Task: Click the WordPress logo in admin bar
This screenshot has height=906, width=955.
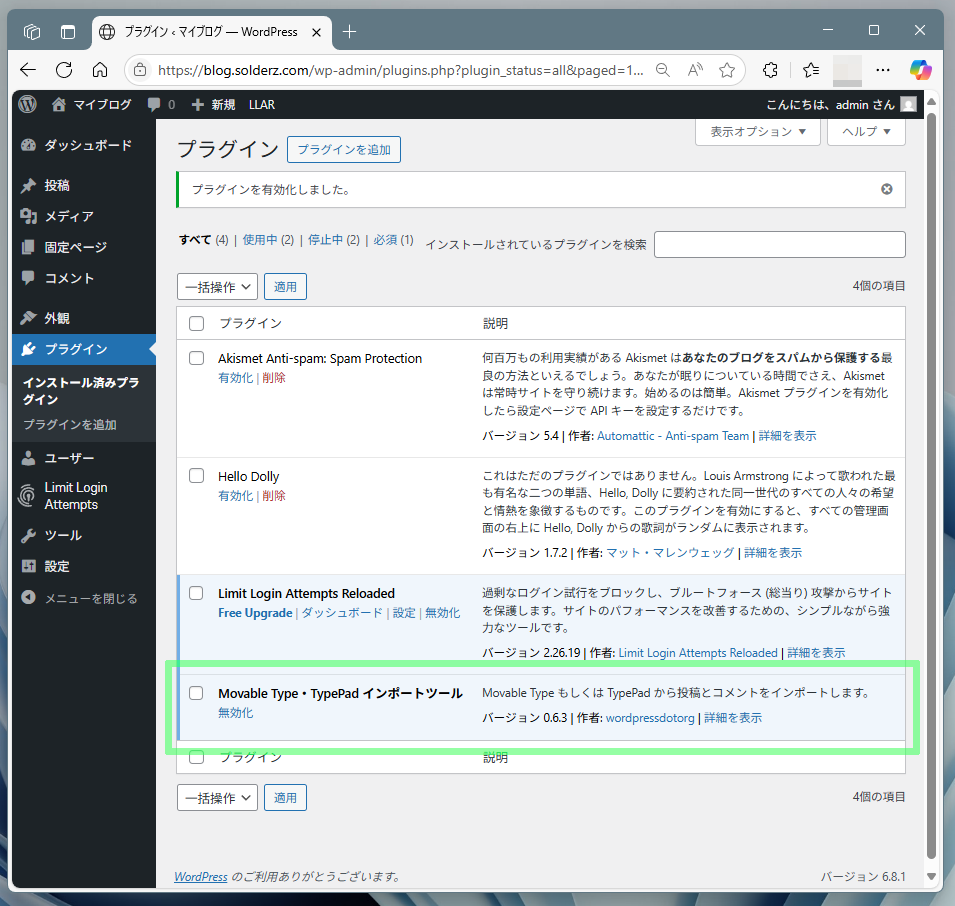Action: 28,104
